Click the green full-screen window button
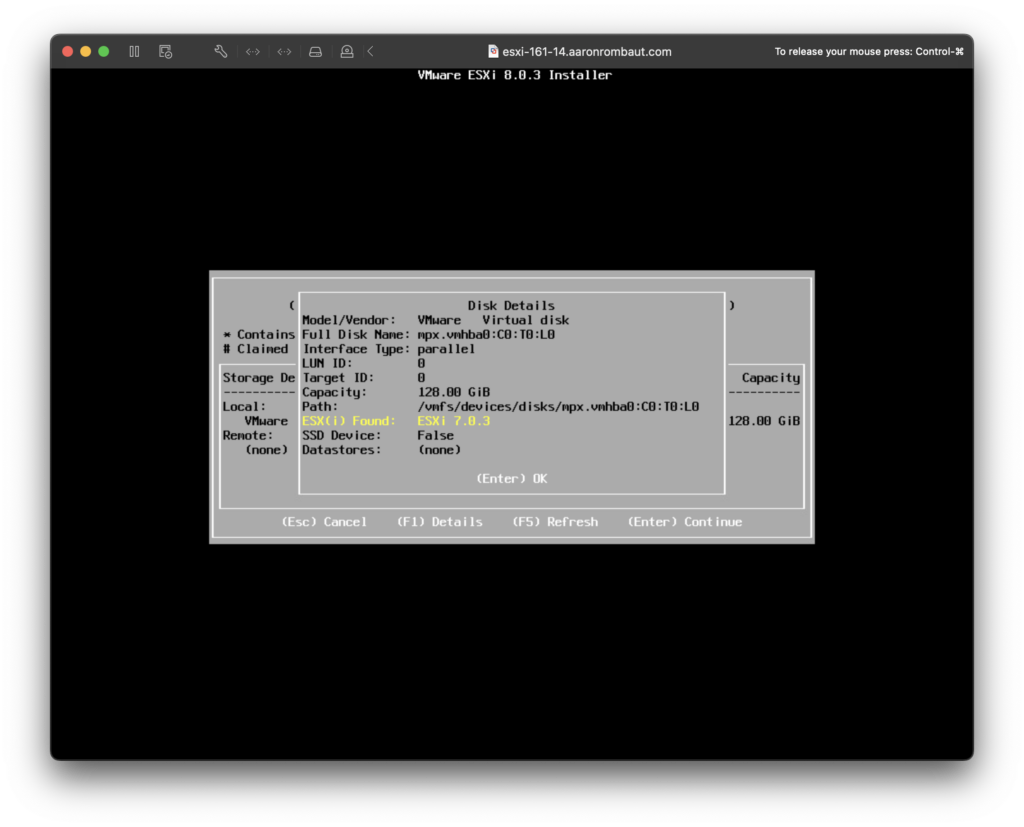Screen dimensions: 1024x827 pos(103,51)
